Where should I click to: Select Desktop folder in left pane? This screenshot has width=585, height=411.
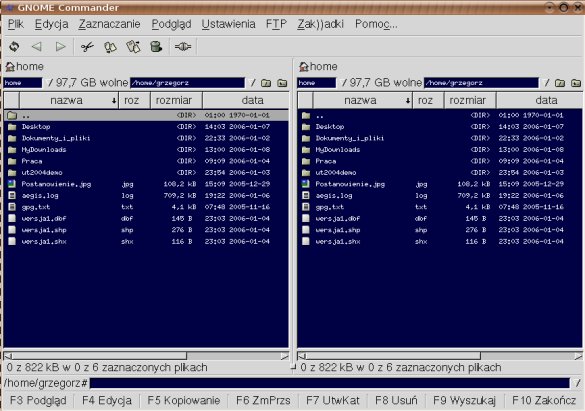146,127
